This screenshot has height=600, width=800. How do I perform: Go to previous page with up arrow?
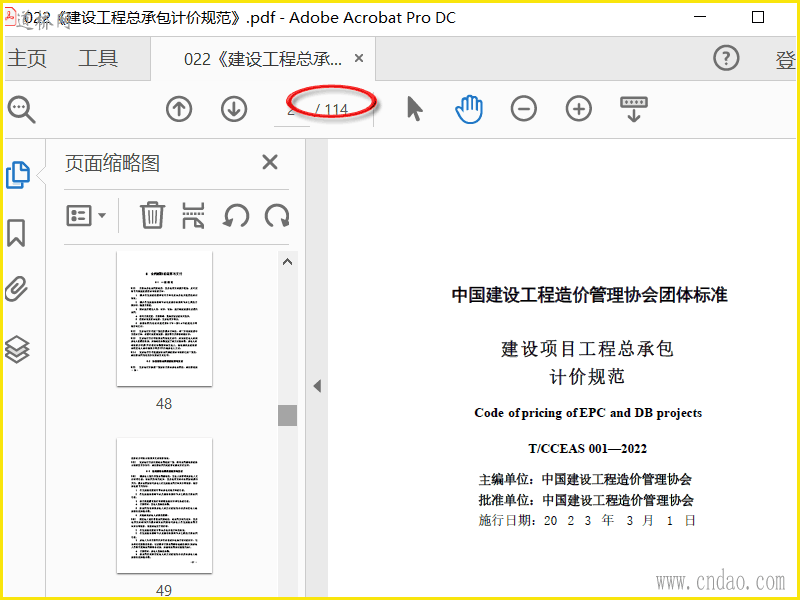click(179, 109)
